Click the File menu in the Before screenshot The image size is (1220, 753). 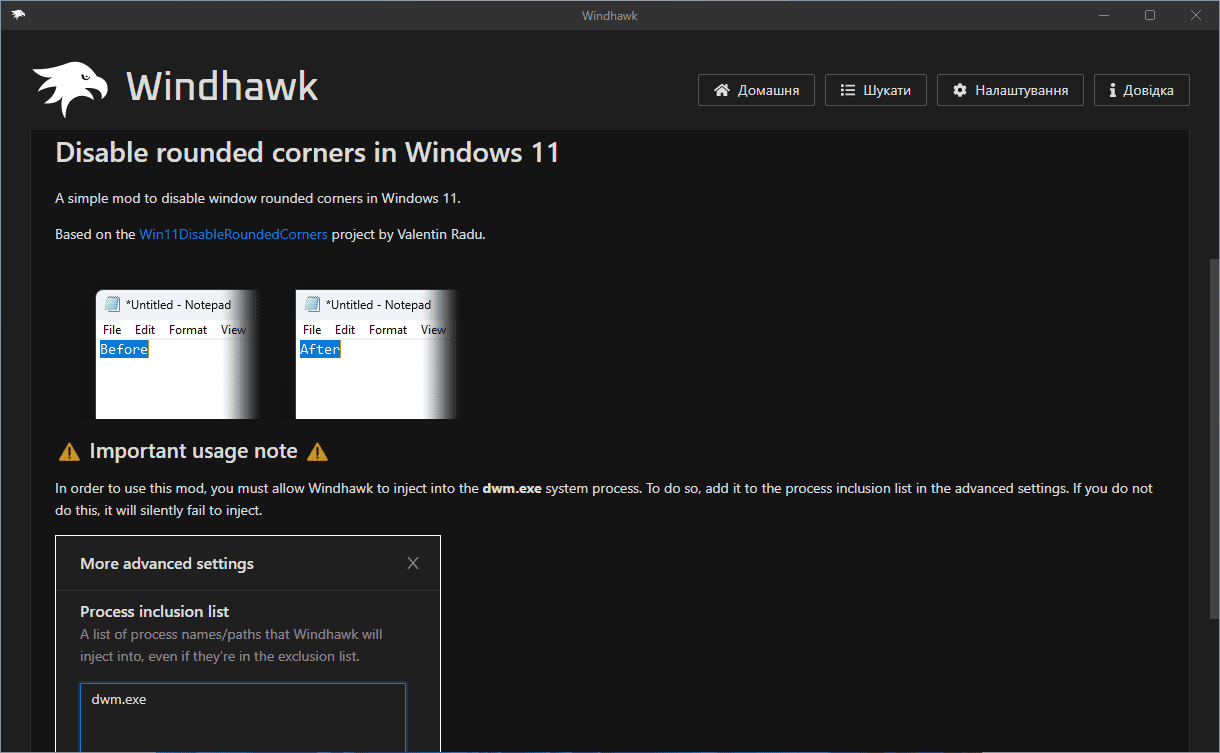(x=112, y=329)
